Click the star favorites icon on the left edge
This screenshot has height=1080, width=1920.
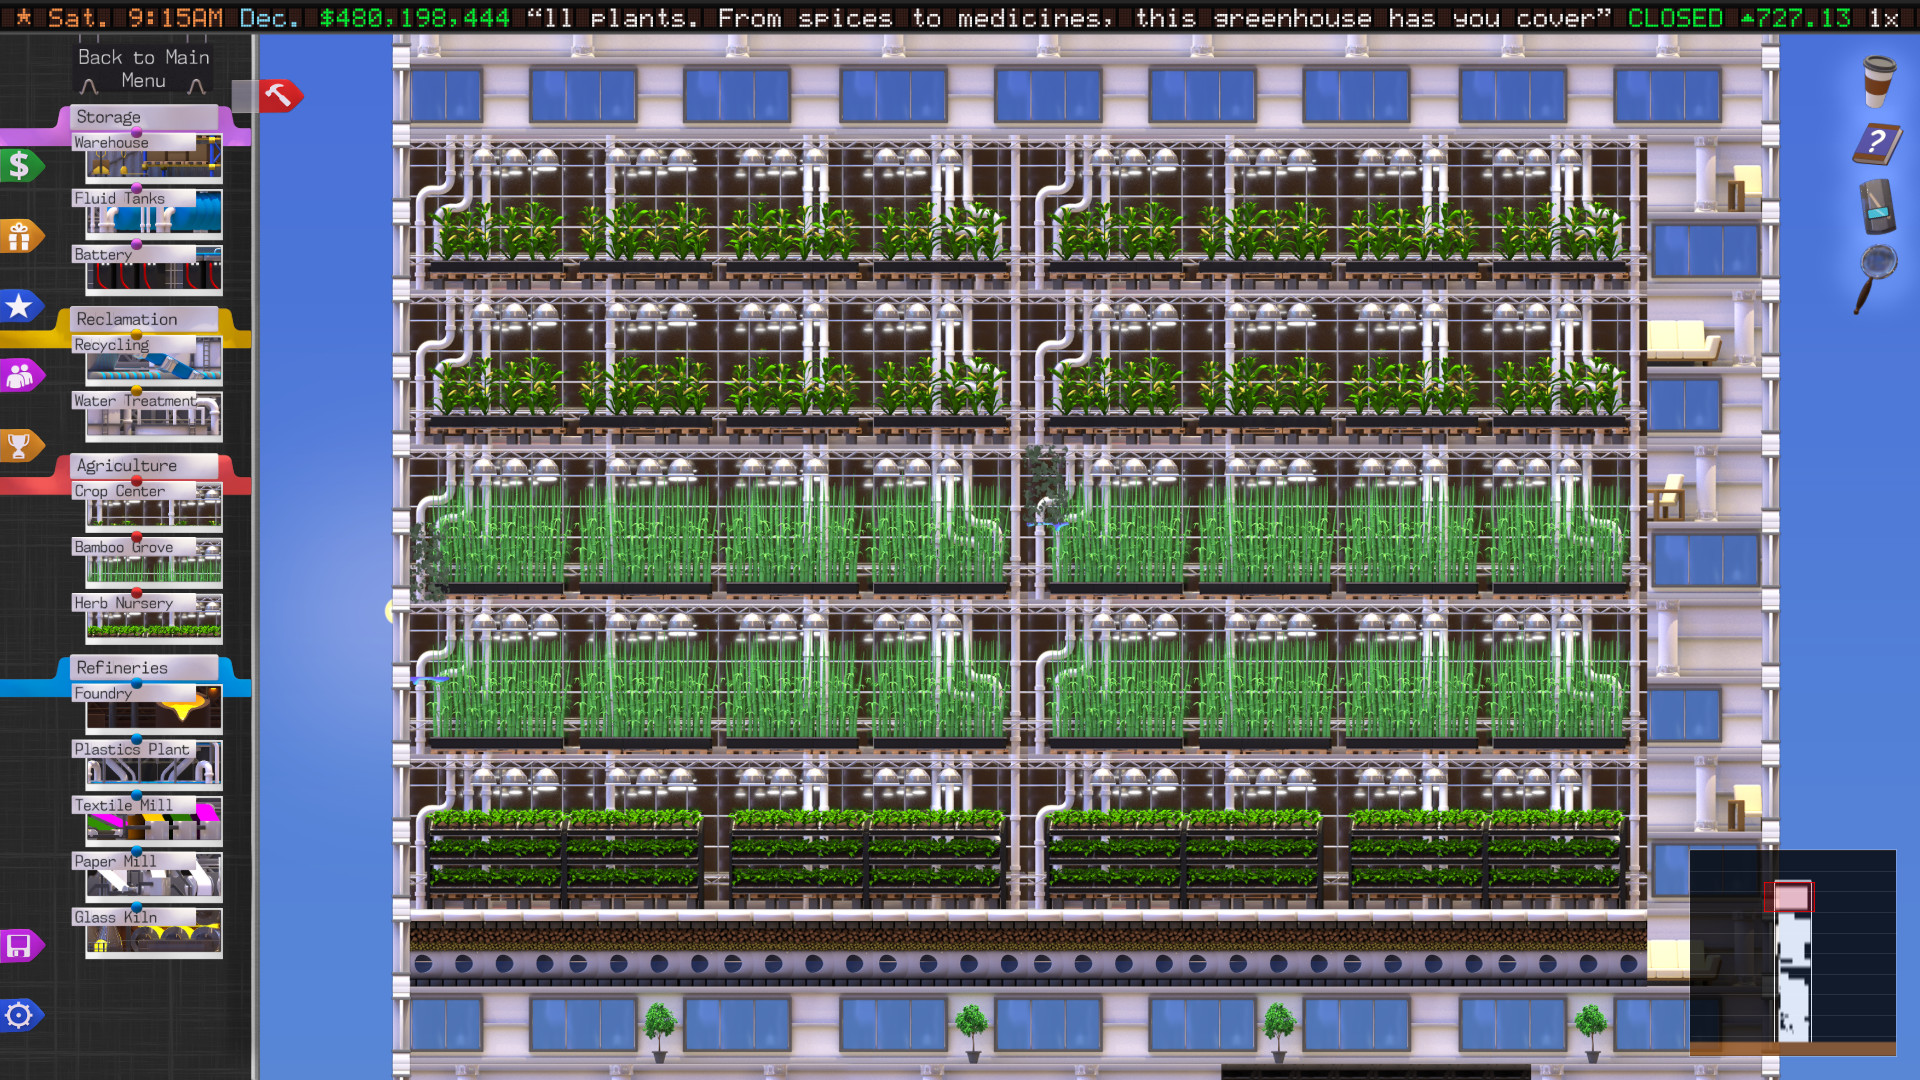18,306
